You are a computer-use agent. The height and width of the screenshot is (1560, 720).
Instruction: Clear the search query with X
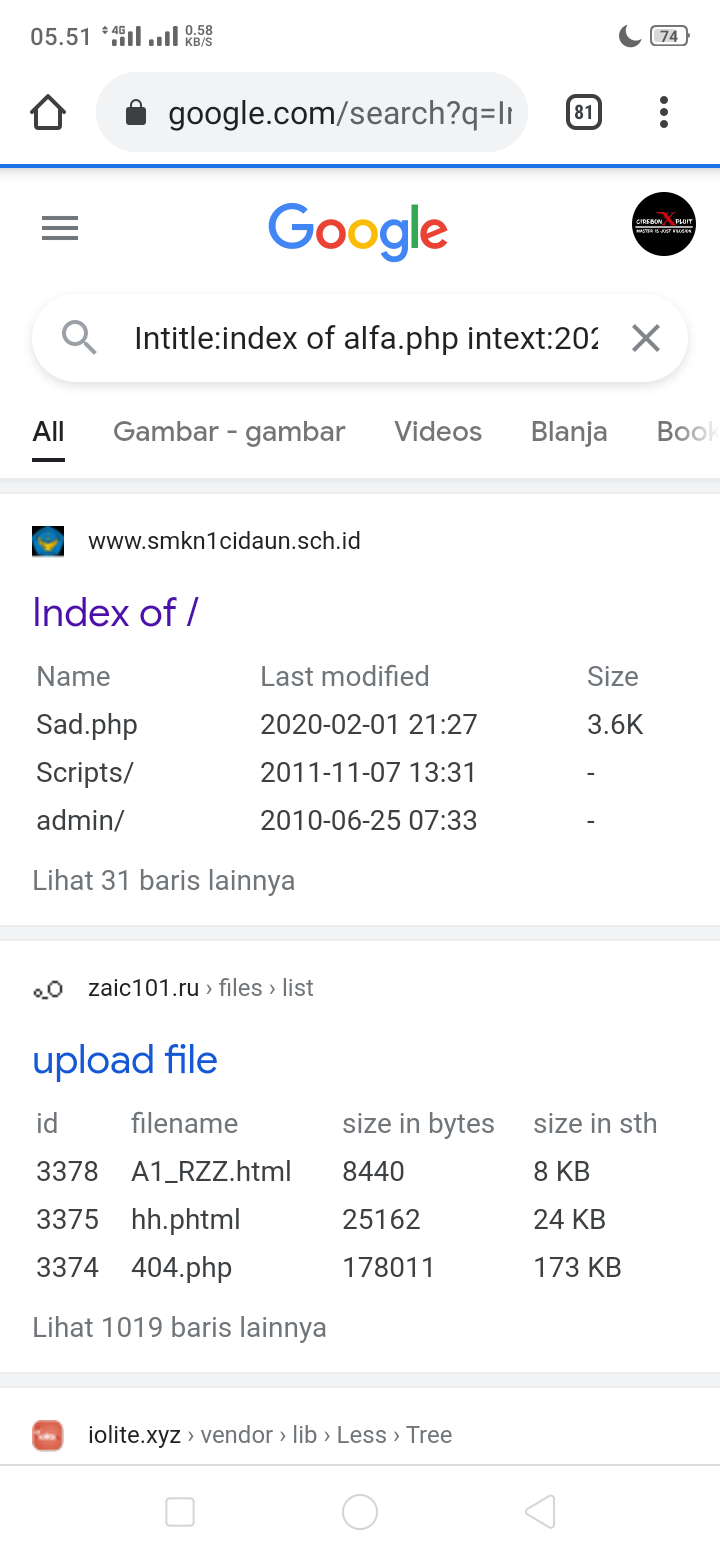646,339
